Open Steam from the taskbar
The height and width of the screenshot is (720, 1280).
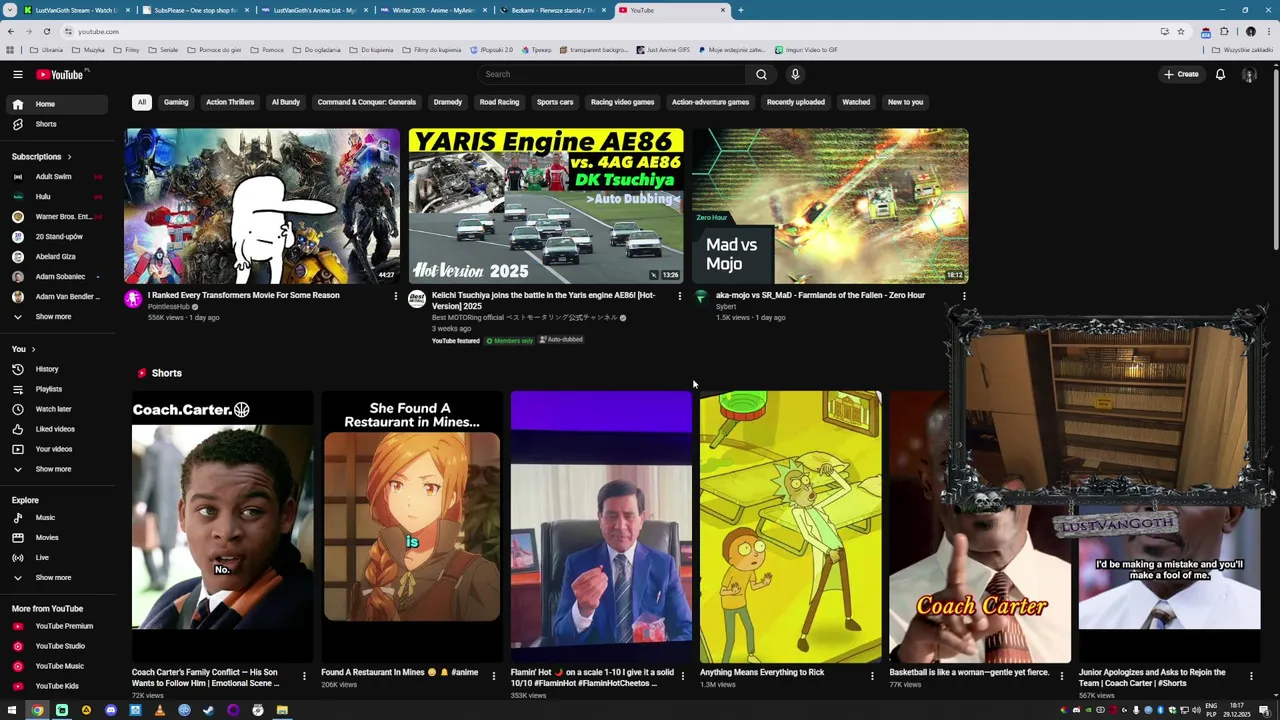(x=208, y=711)
